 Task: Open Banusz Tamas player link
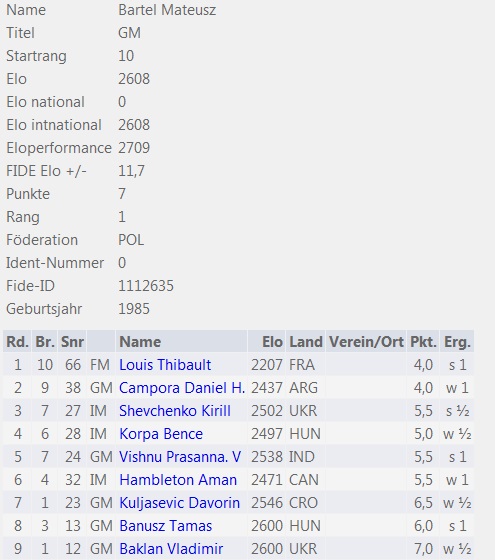166,526
